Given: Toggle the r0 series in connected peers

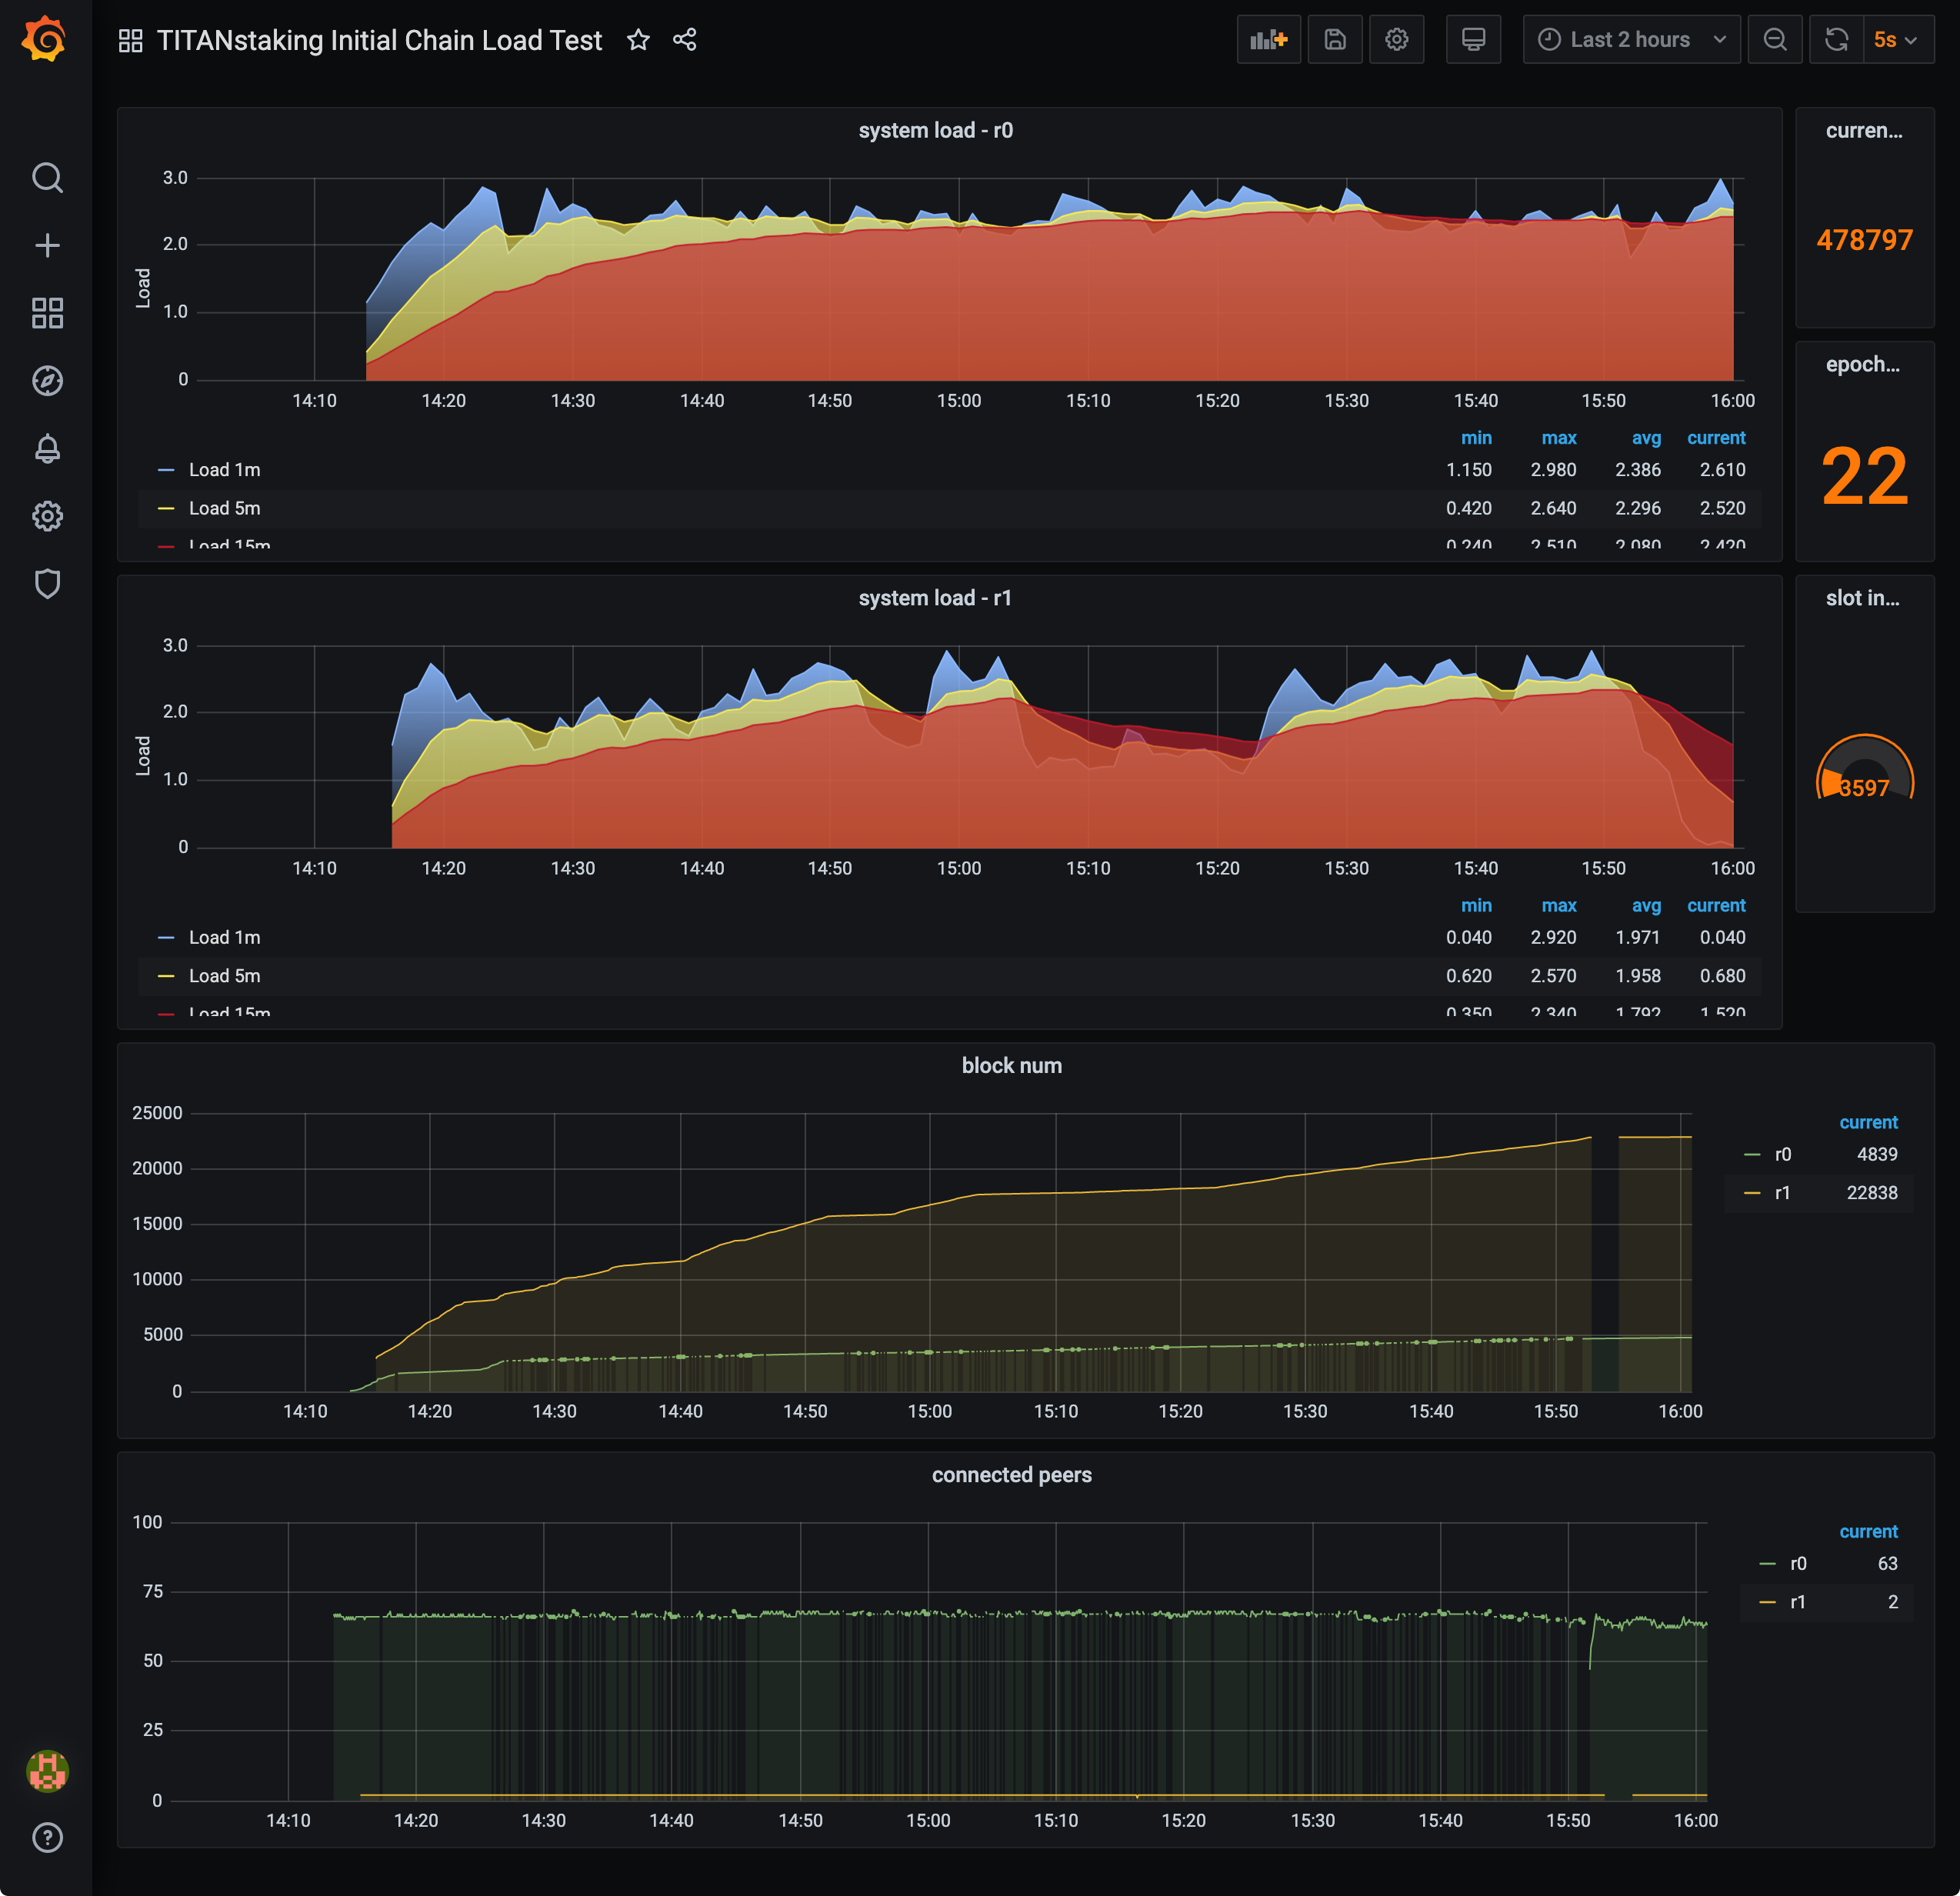Looking at the screenshot, I should 1796,1563.
